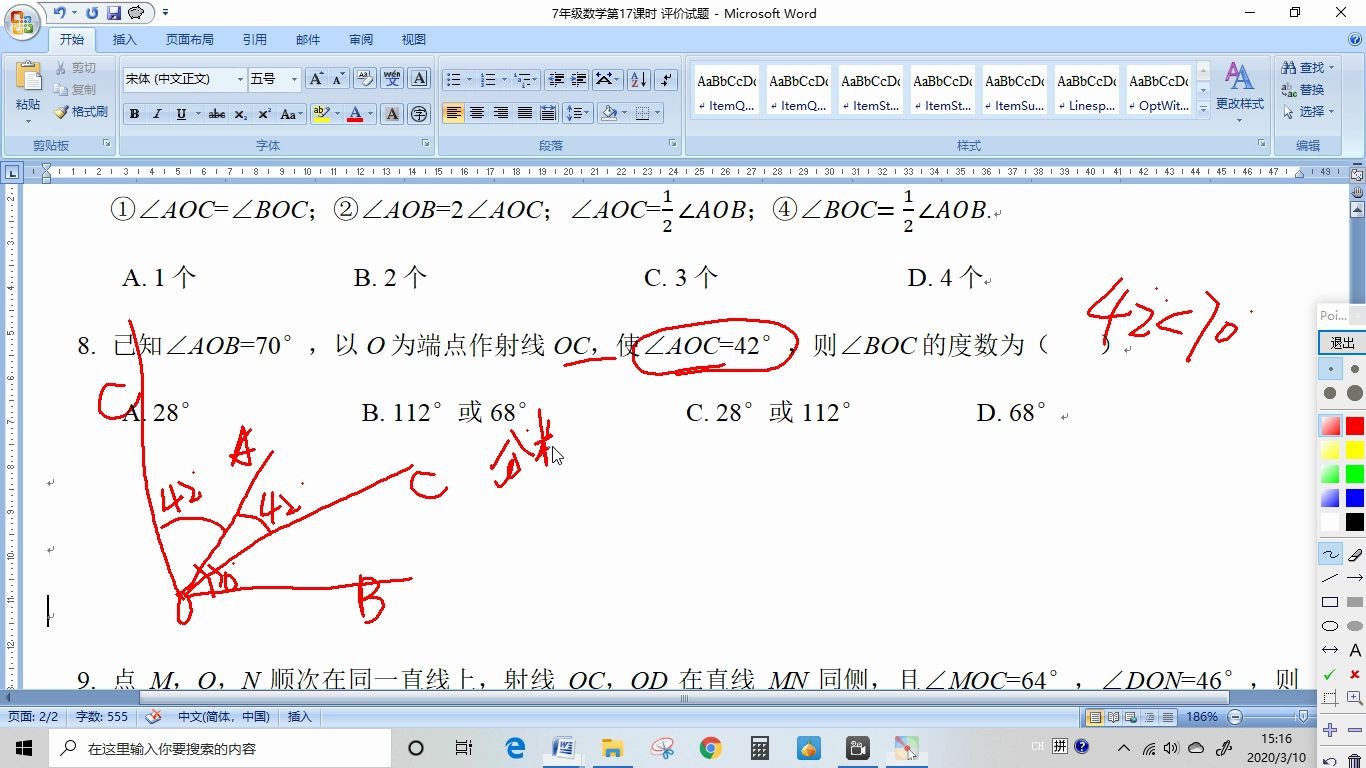Toggle center alignment

[477, 113]
